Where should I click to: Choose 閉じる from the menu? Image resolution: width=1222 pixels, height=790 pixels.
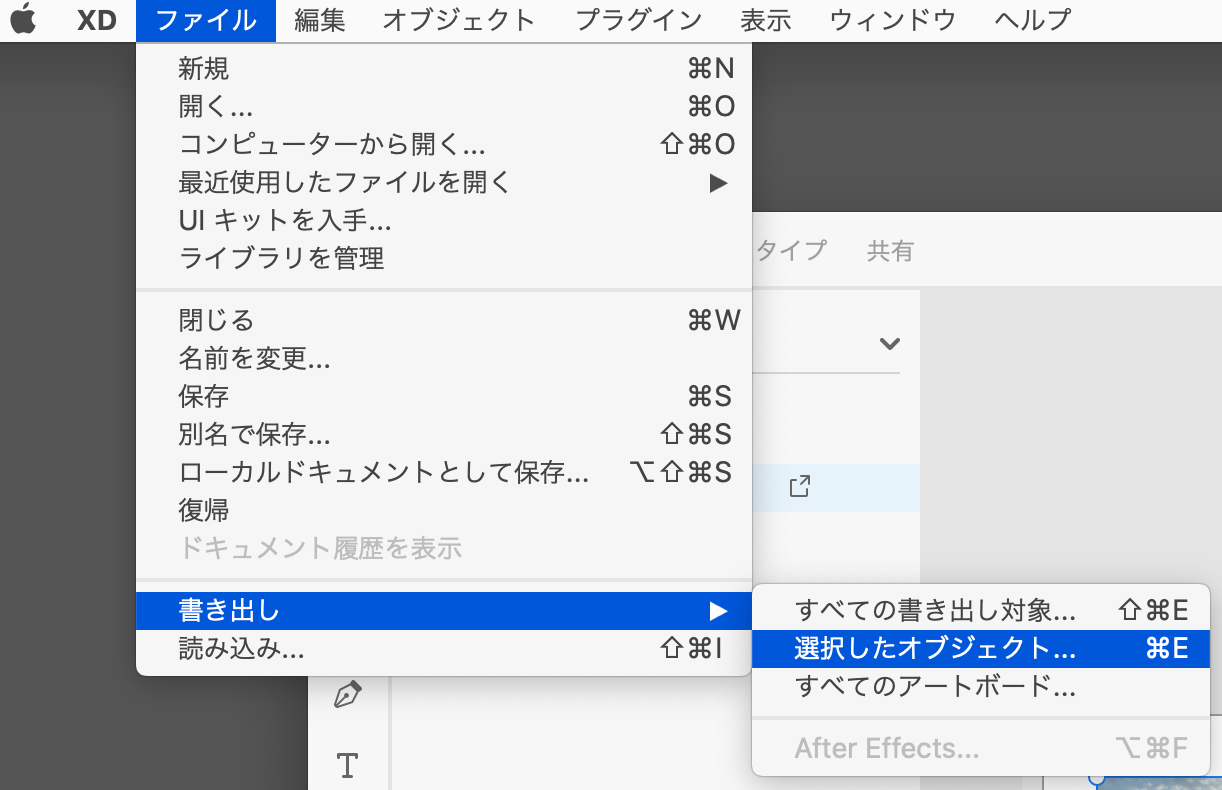(x=443, y=320)
